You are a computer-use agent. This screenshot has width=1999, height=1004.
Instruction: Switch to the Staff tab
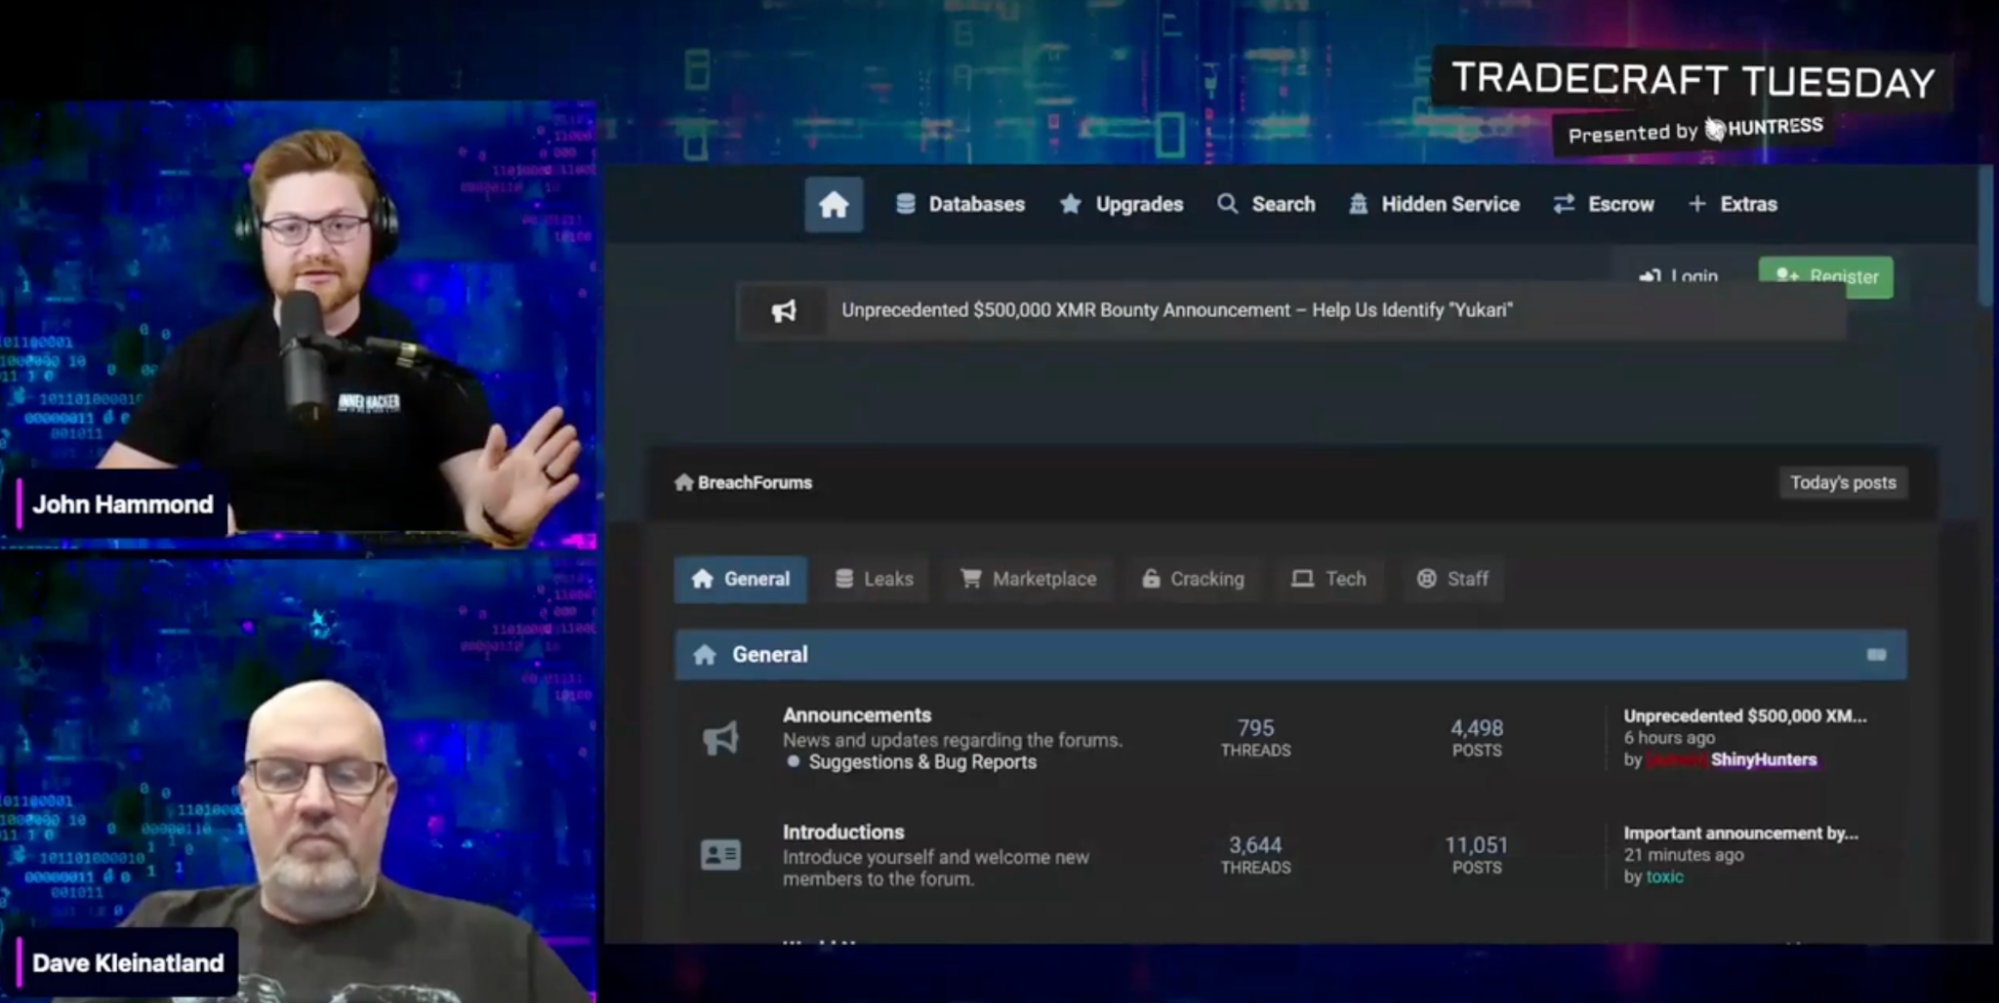point(1452,580)
